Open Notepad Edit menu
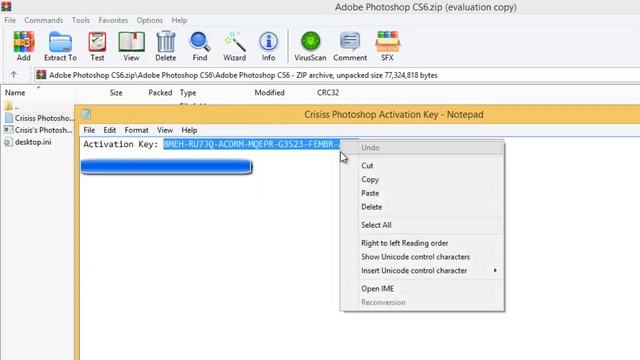The height and width of the screenshot is (360, 640). [x=109, y=130]
